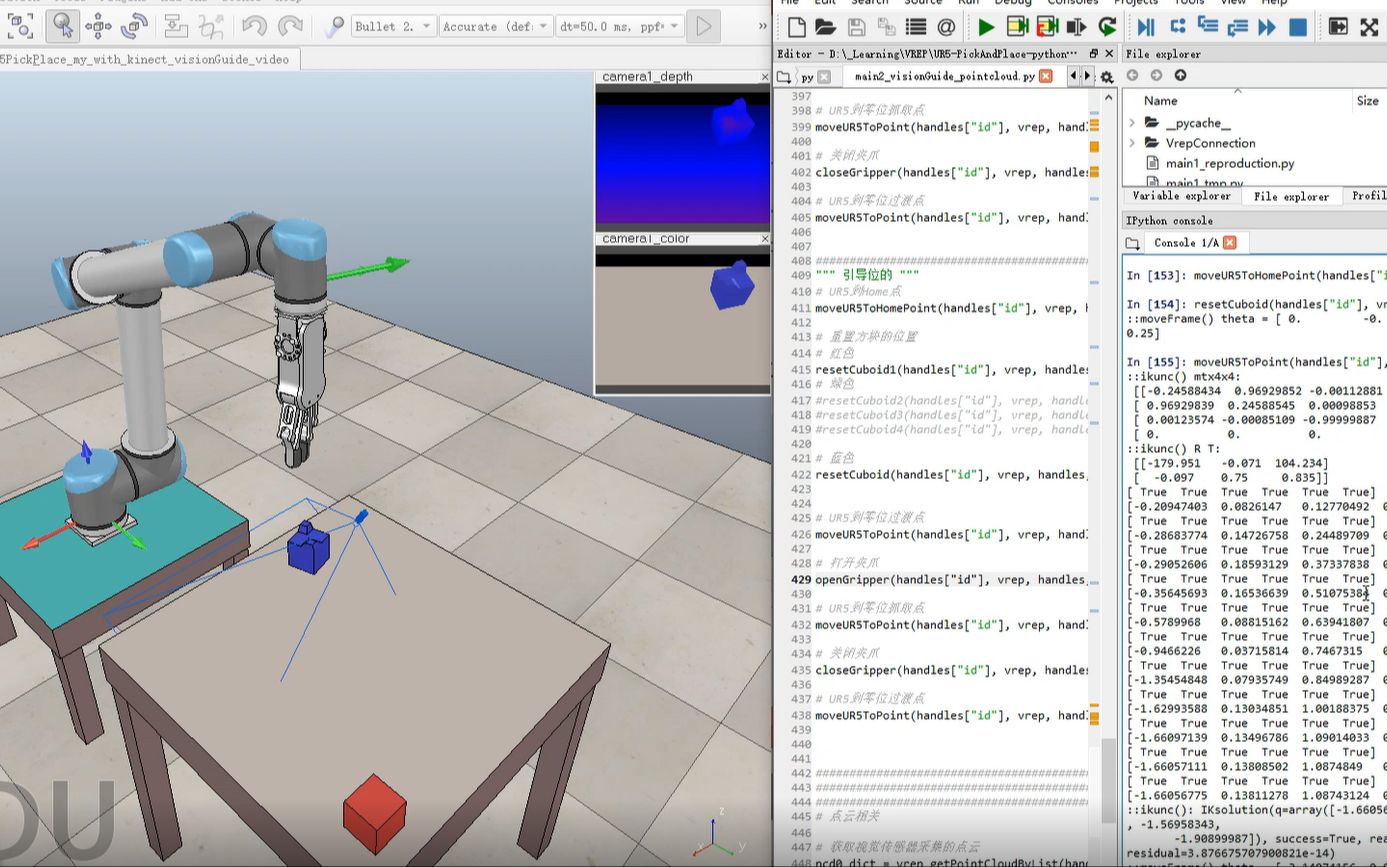Run the file with green play icon

(986, 27)
